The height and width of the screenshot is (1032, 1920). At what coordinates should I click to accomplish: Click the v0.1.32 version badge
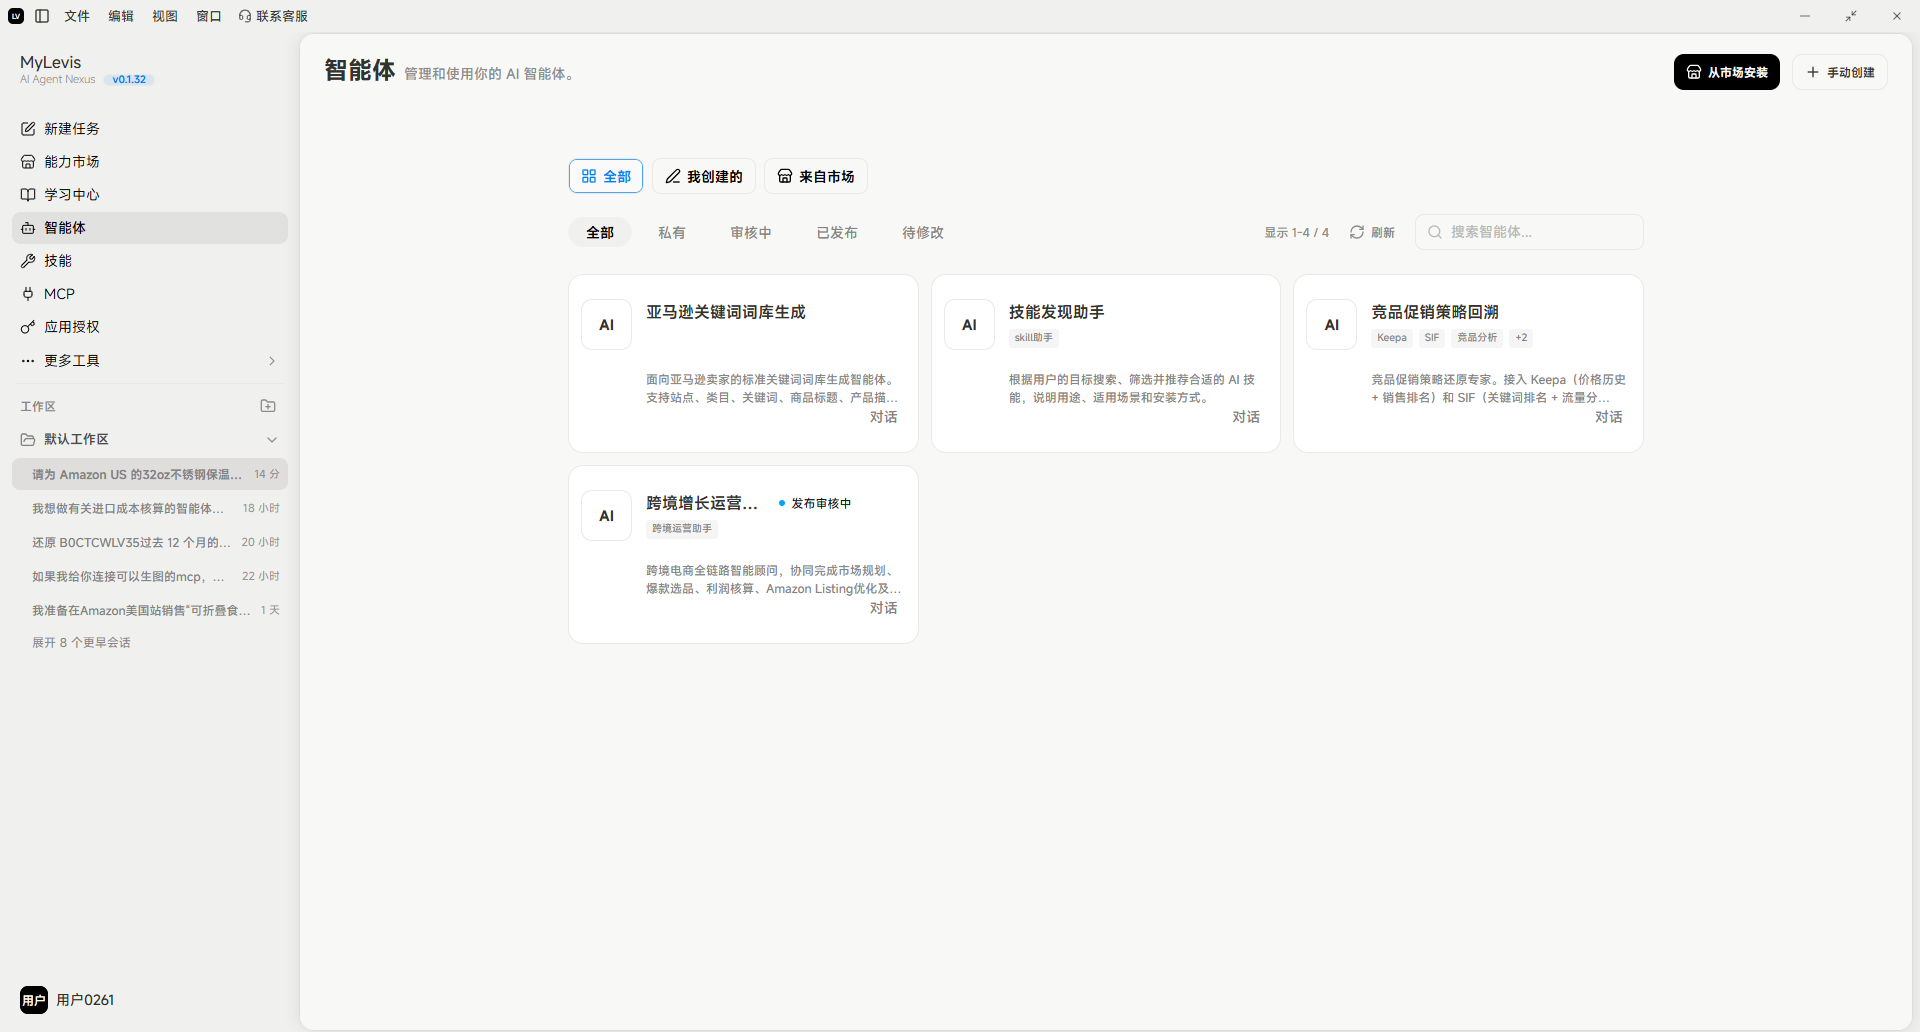[x=129, y=80]
